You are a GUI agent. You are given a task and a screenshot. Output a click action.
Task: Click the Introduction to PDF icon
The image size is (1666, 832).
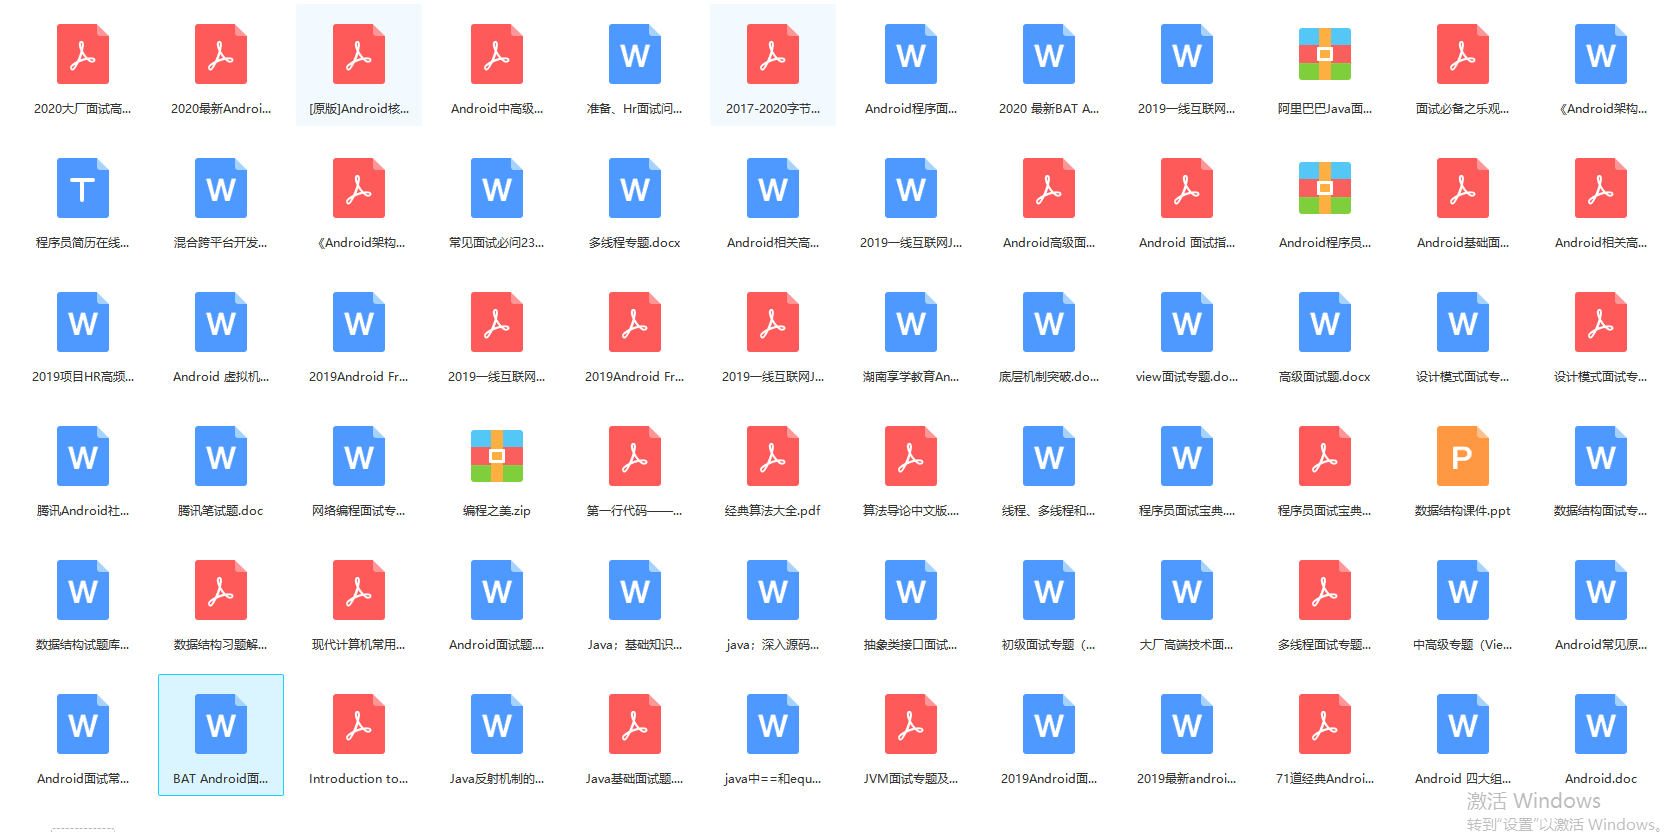(x=359, y=724)
